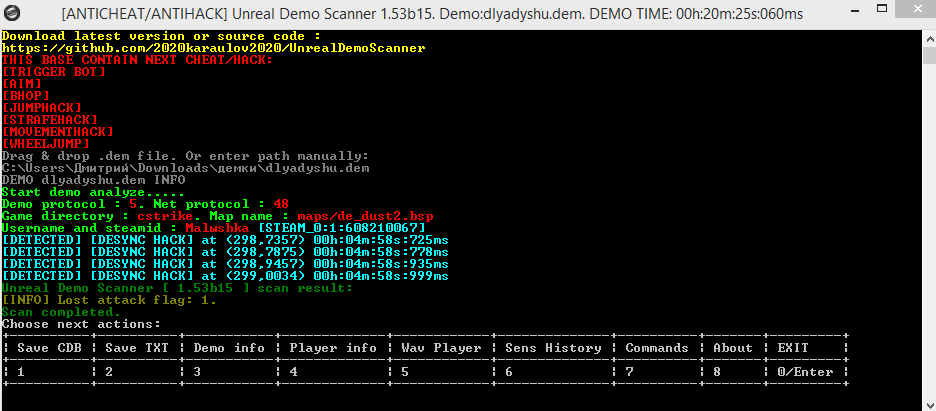
Task: Click the number 4 under Player info
Action: tap(293, 372)
